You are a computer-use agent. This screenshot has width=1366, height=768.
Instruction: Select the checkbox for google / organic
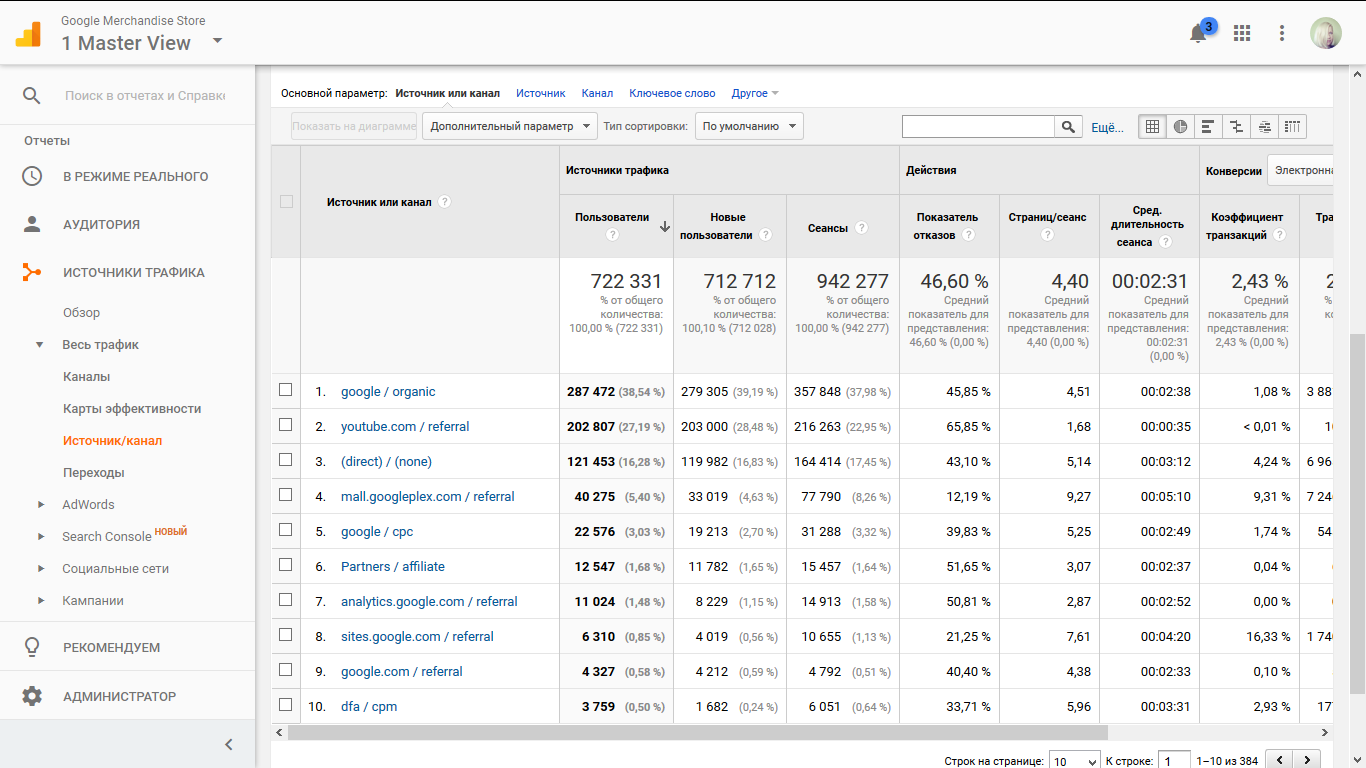tap(286, 391)
